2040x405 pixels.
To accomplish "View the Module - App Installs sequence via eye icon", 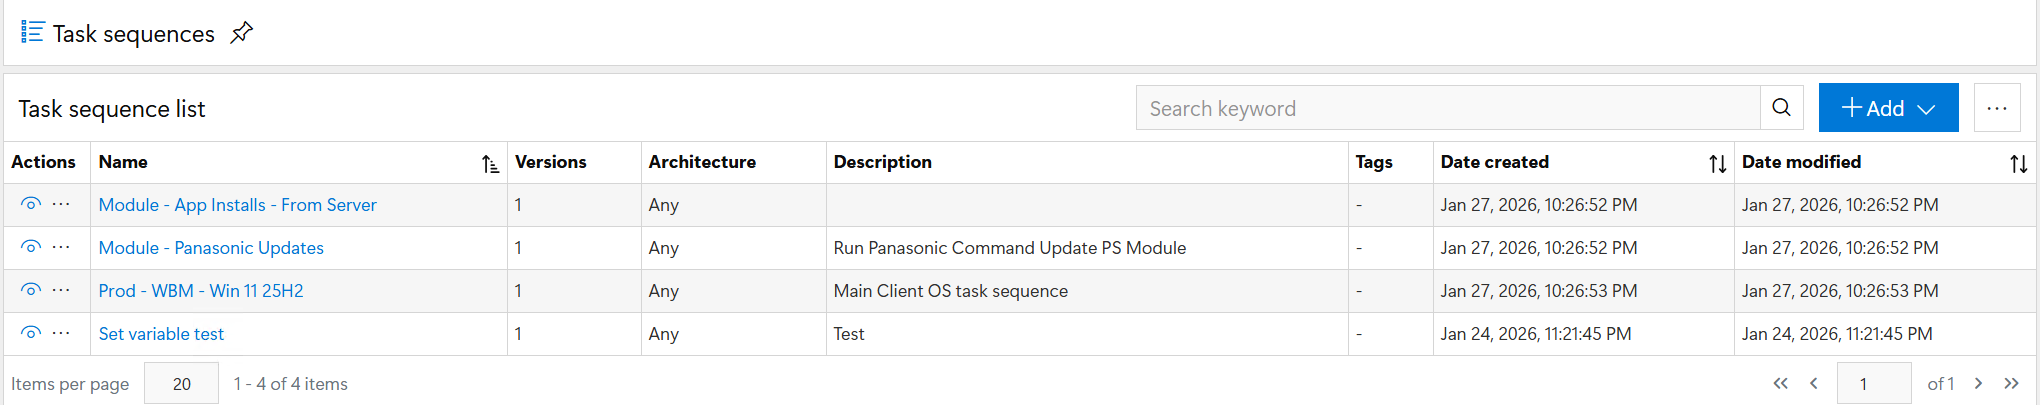I will click(31, 204).
